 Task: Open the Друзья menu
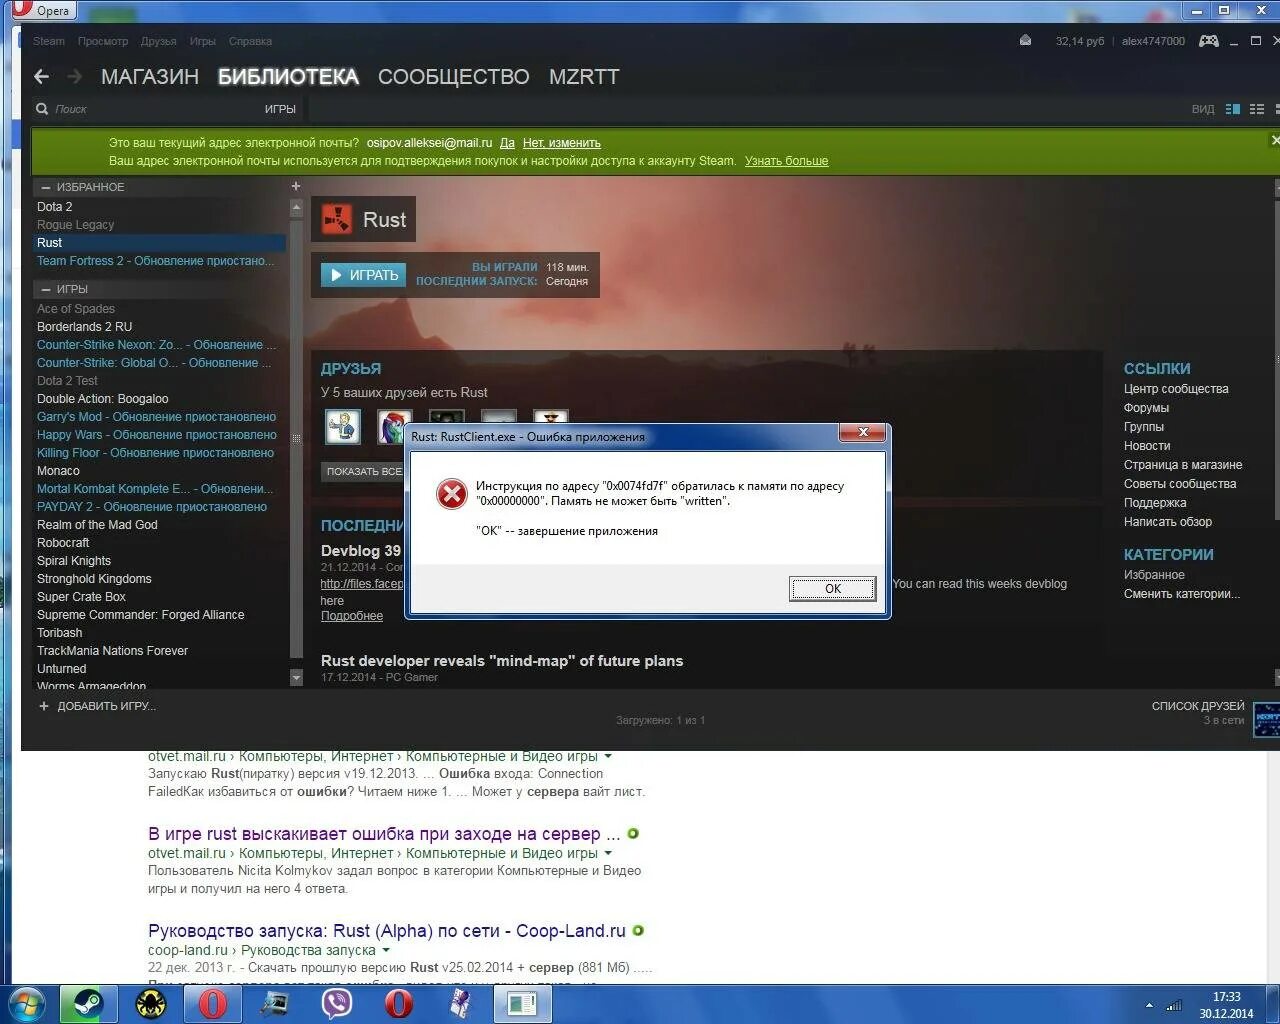coord(159,41)
